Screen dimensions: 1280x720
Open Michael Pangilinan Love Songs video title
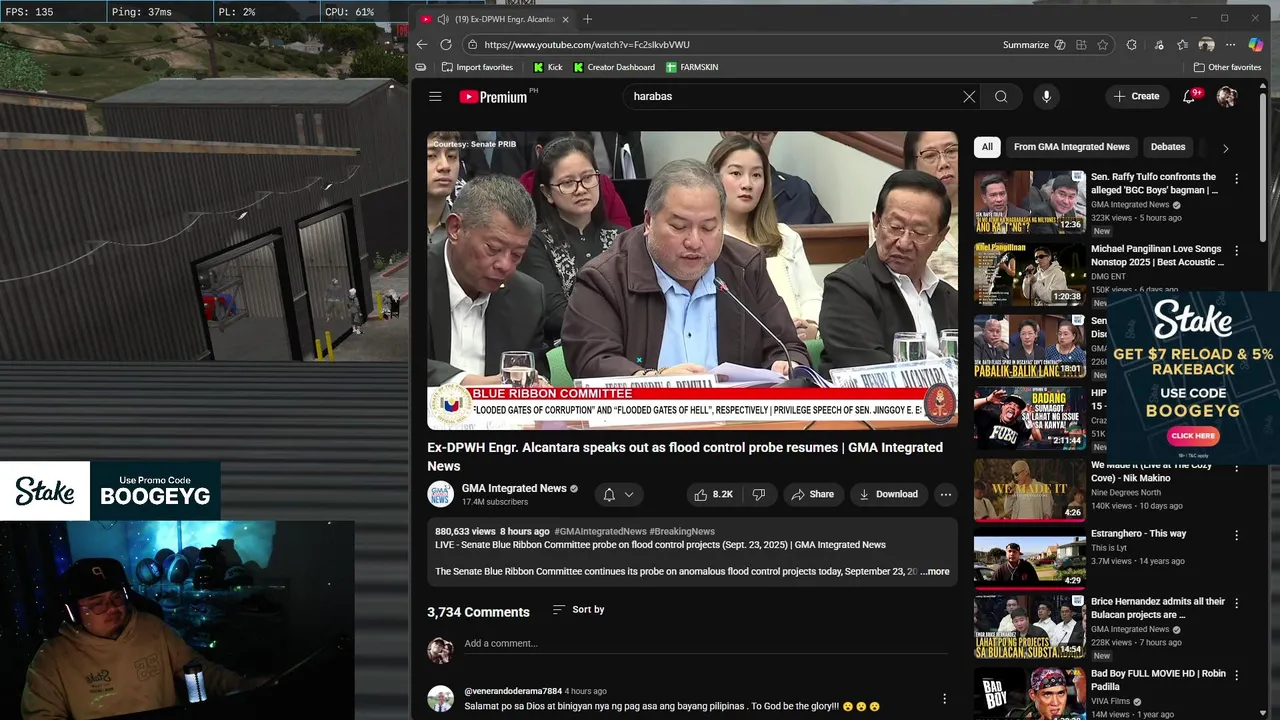(1157, 255)
